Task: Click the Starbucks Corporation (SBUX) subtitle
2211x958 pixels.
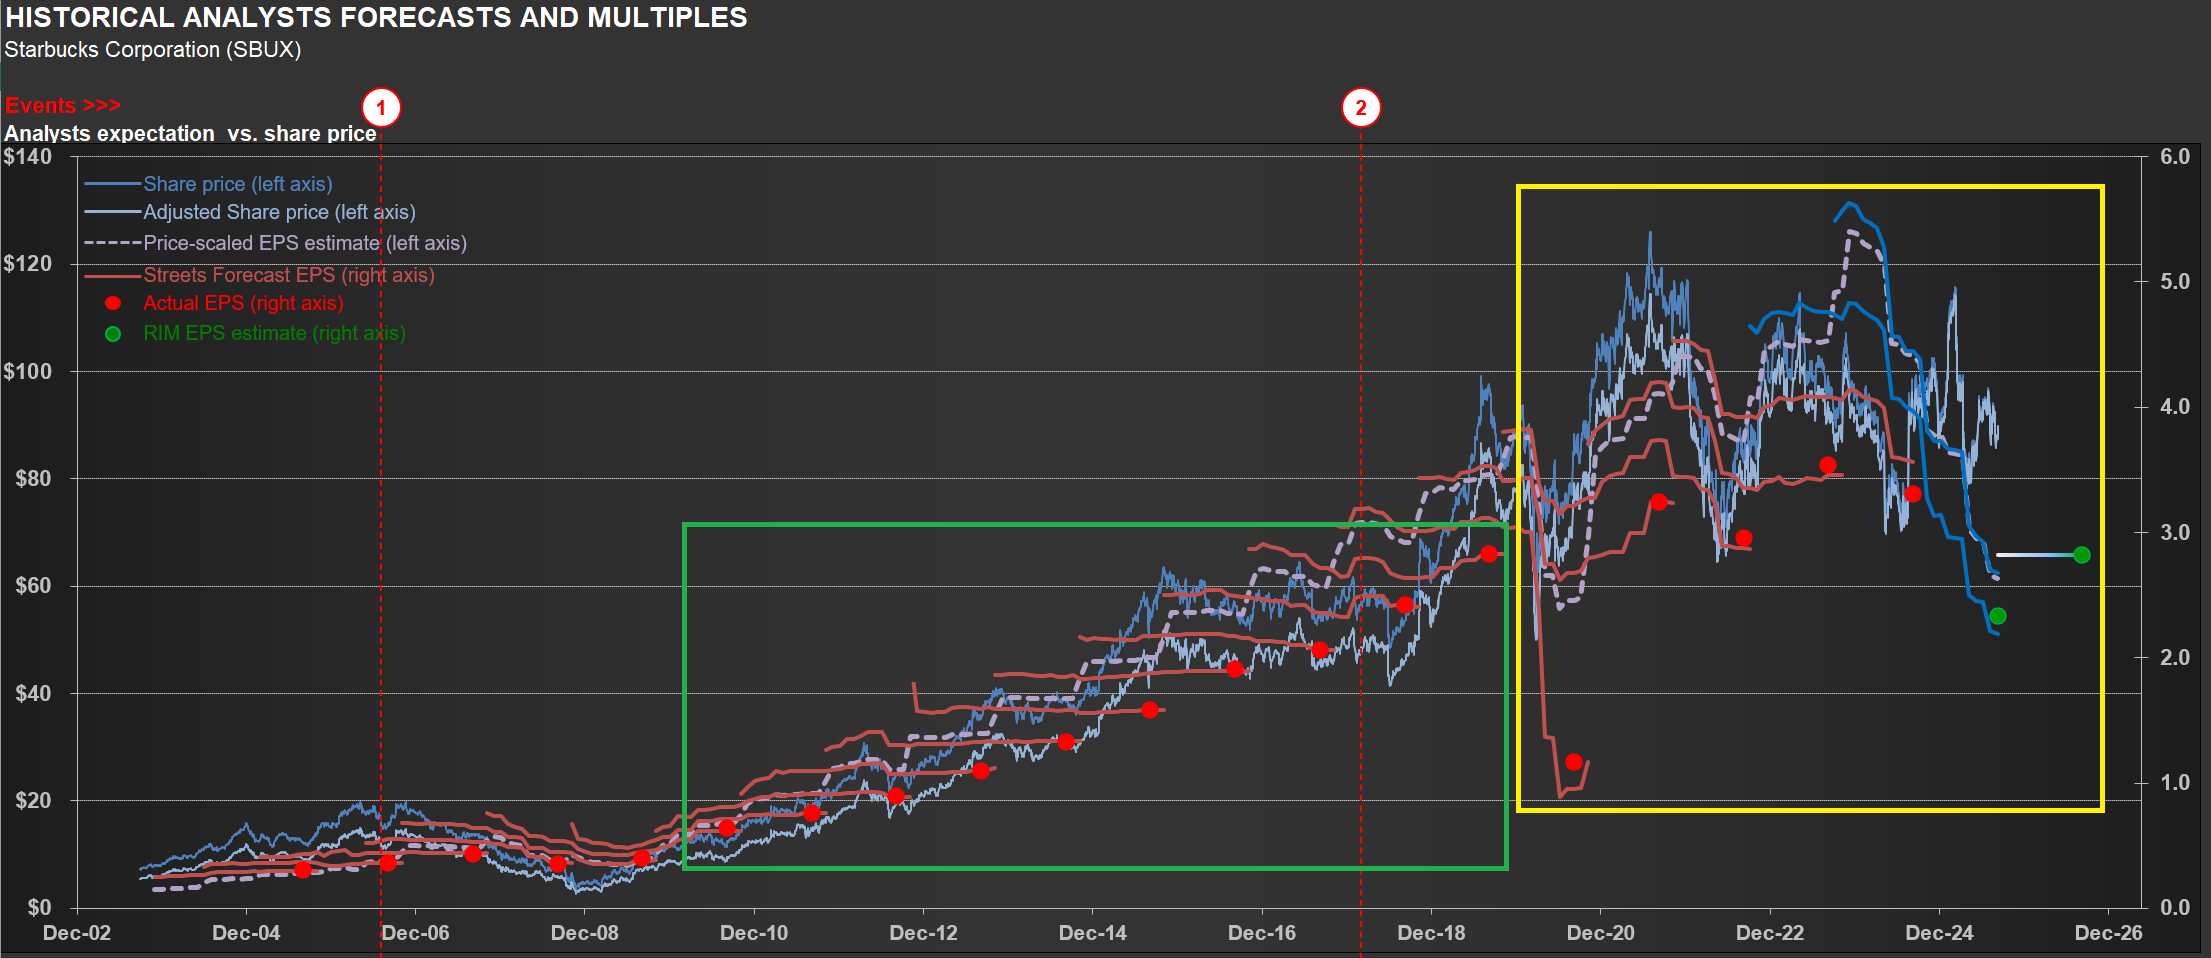Action: [x=153, y=50]
